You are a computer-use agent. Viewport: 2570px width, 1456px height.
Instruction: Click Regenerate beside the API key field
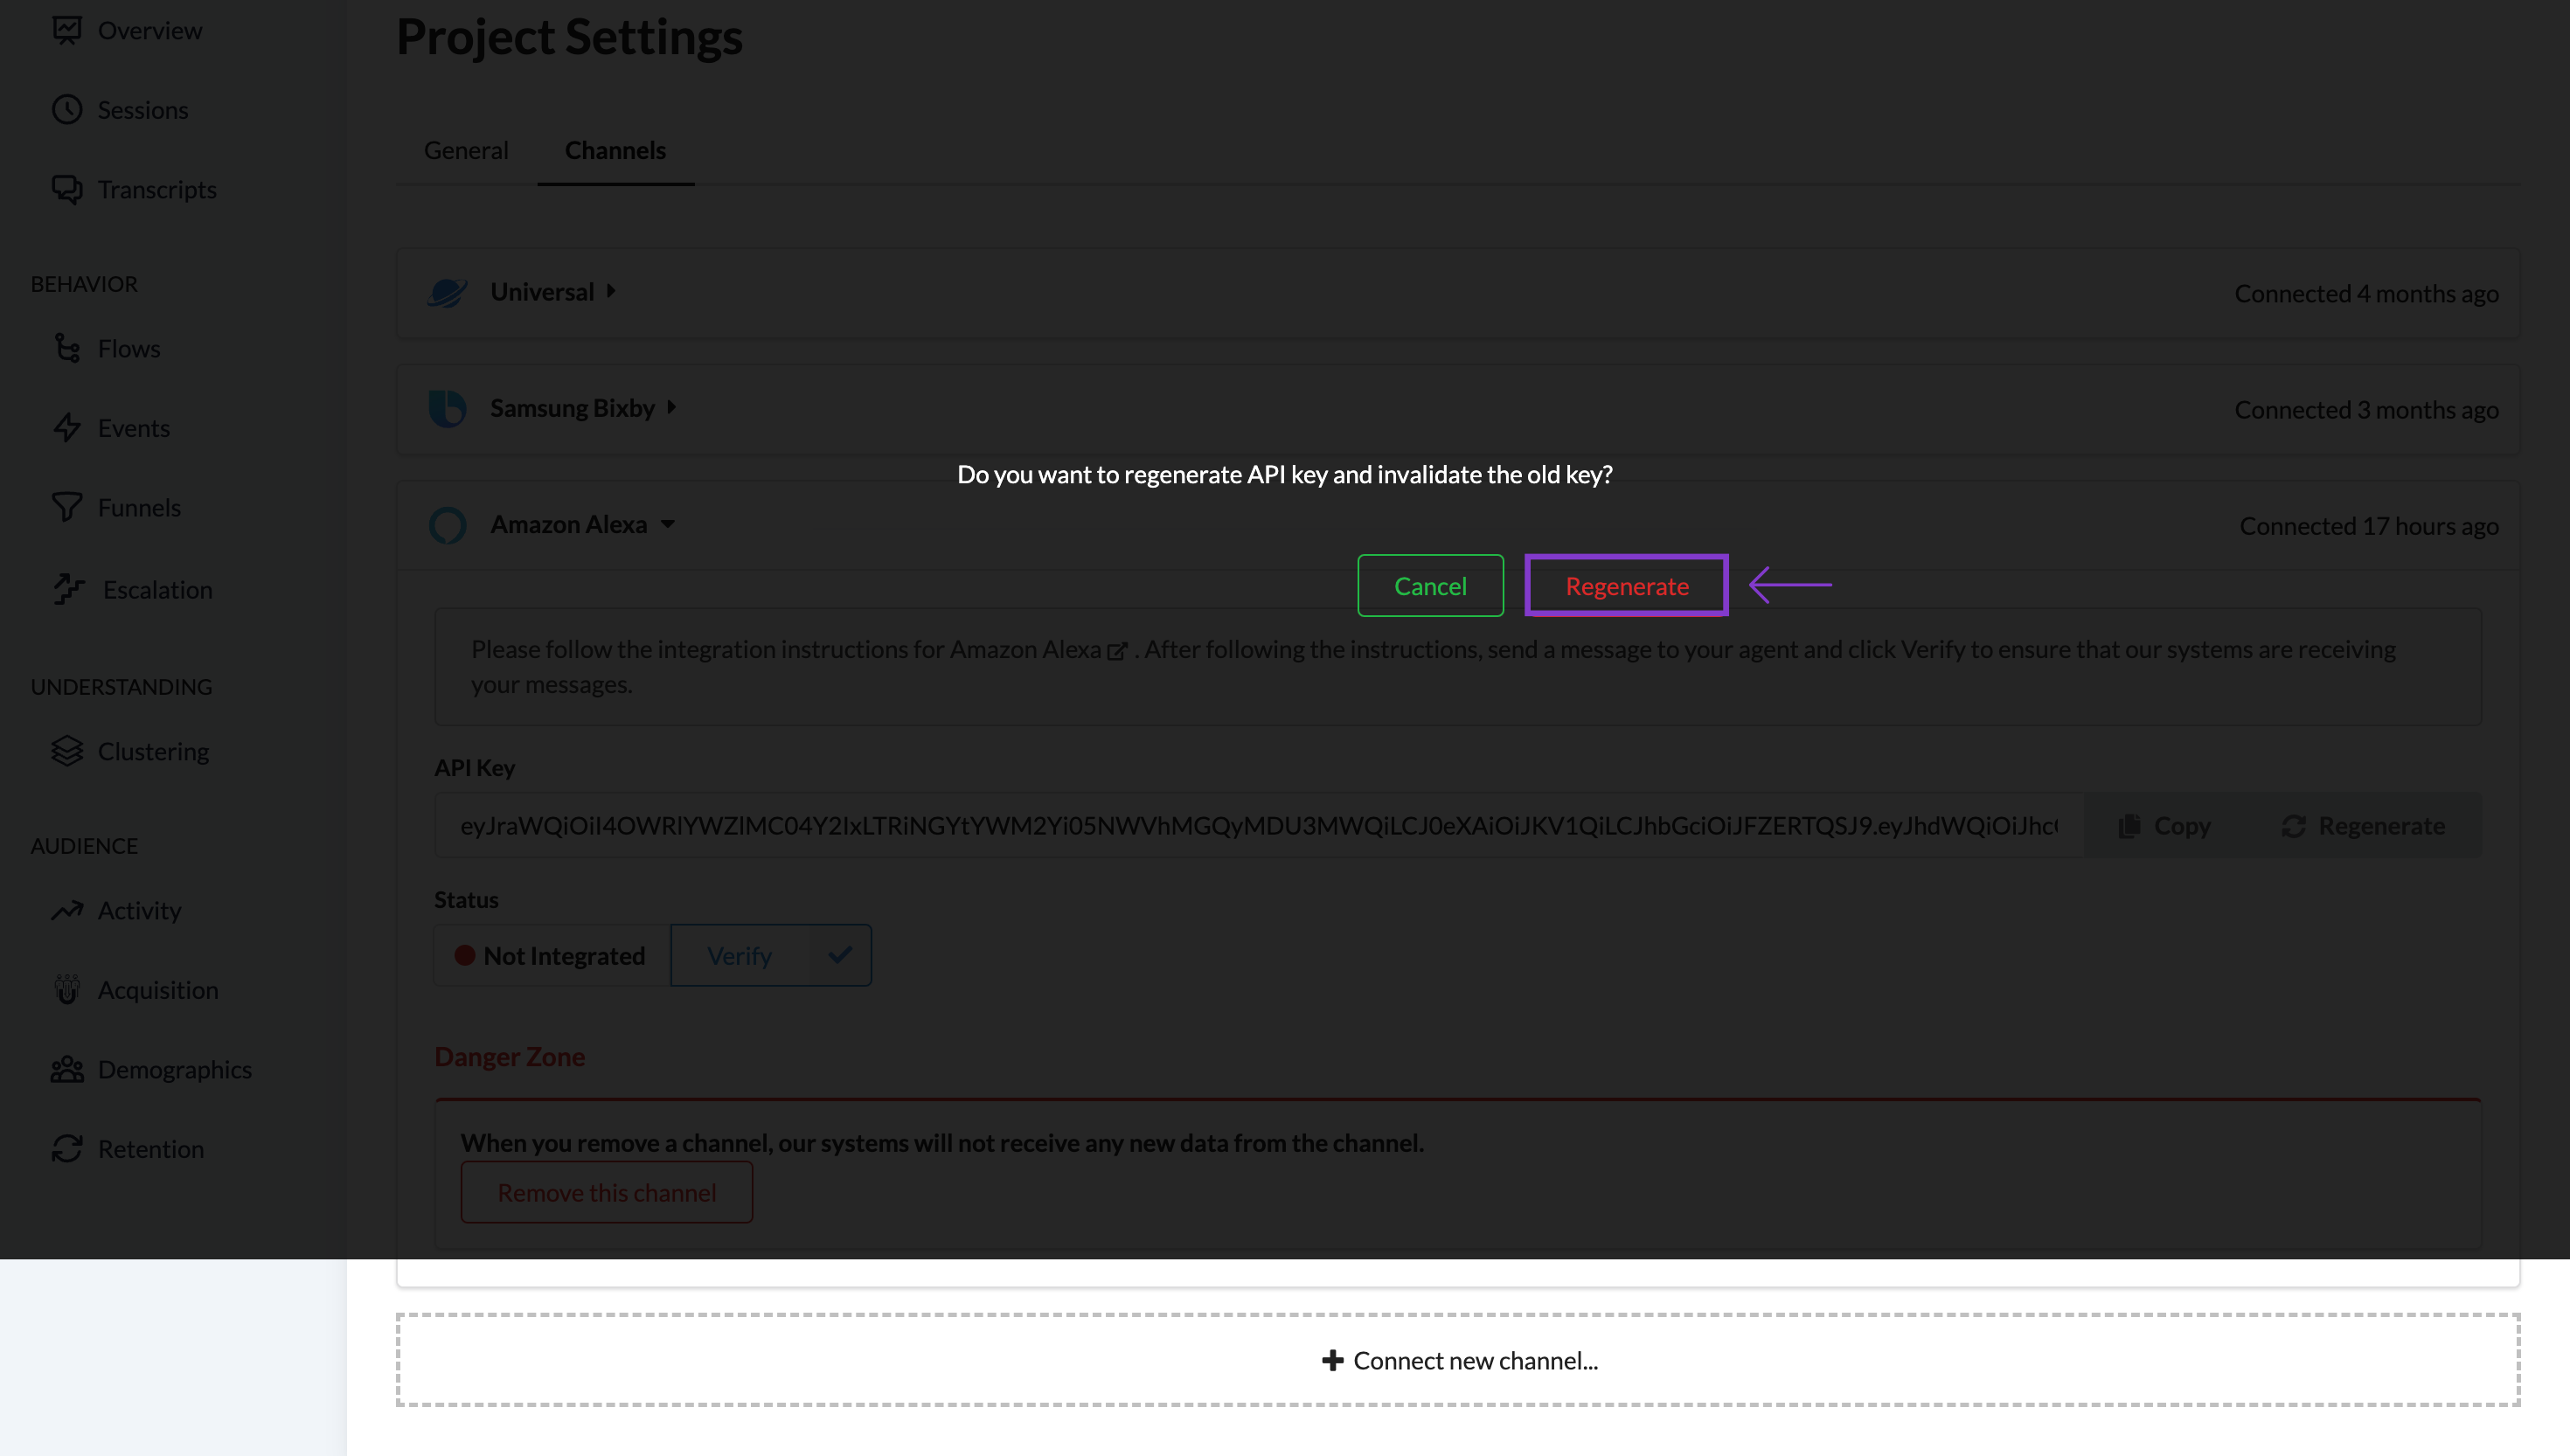click(2364, 825)
